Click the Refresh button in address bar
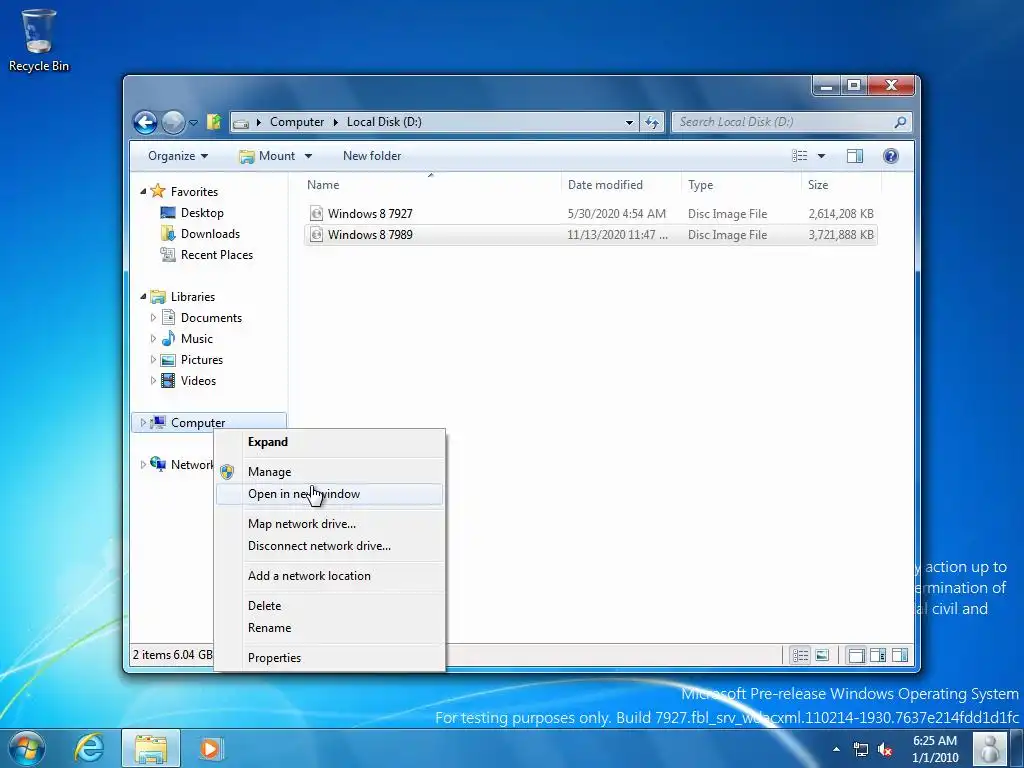Viewport: 1024px width, 768px height. click(652, 122)
